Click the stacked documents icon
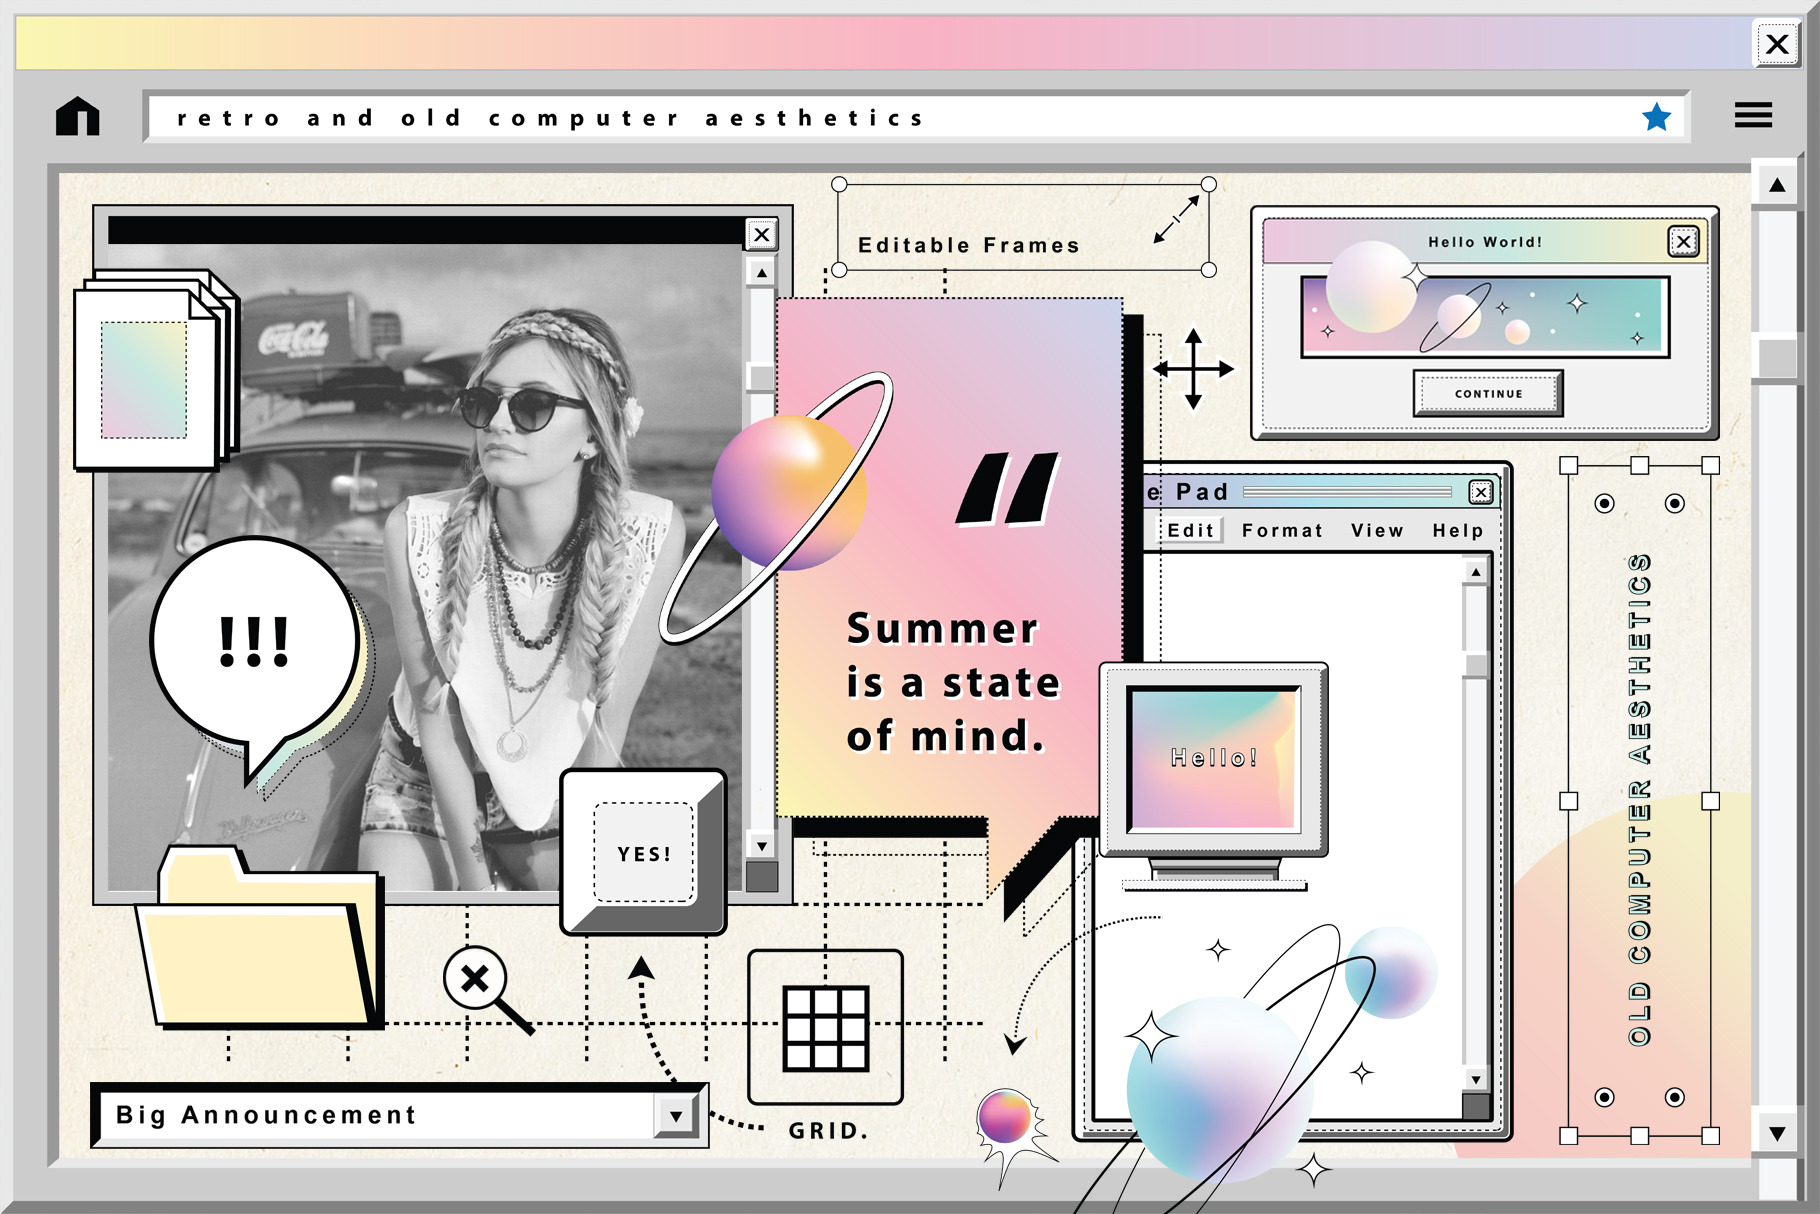Image resolution: width=1820 pixels, height=1214 pixels. pos(153,370)
